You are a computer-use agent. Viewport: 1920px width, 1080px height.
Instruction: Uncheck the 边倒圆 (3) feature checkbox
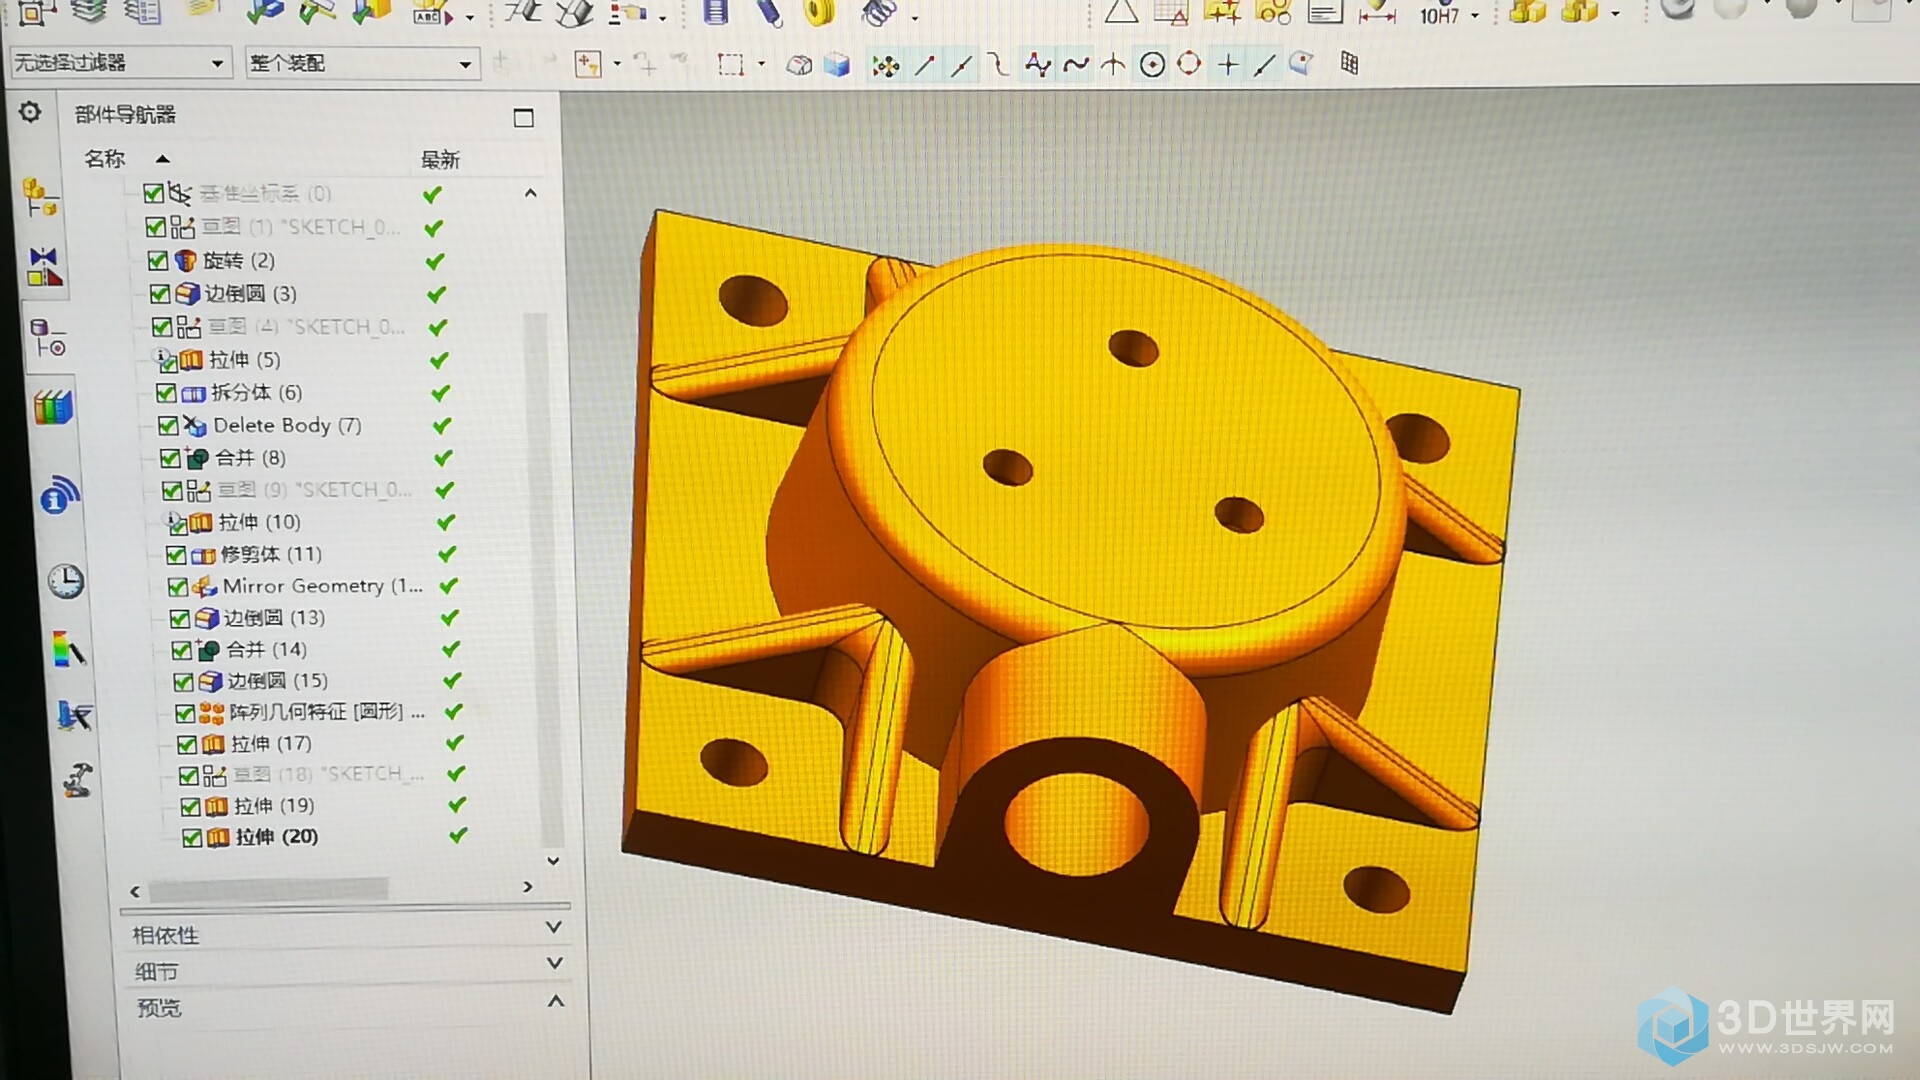[x=159, y=294]
